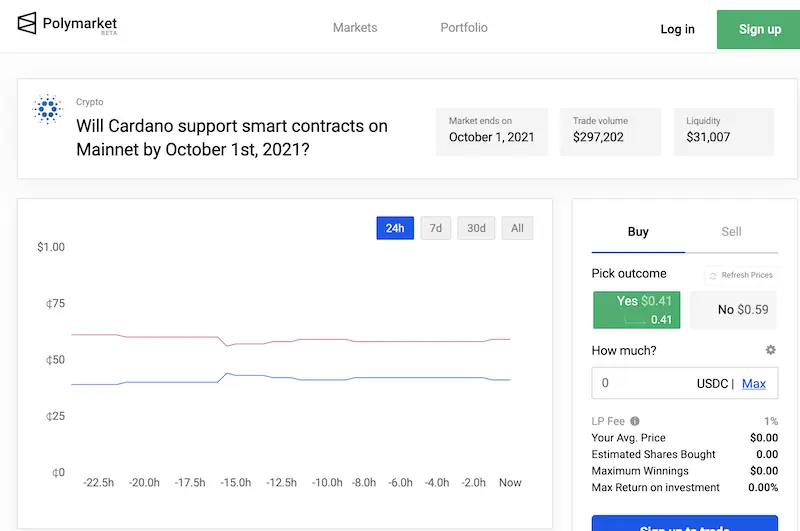Click the Liquidity $31,007 box

723,132
